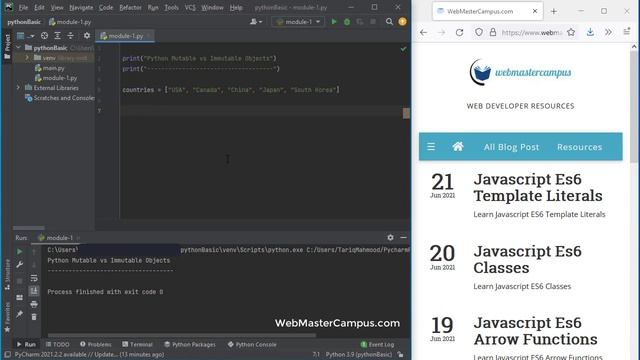Start debugging with the bug icon
Image resolution: width=640 pixels, height=360 pixels.
(347, 22)
